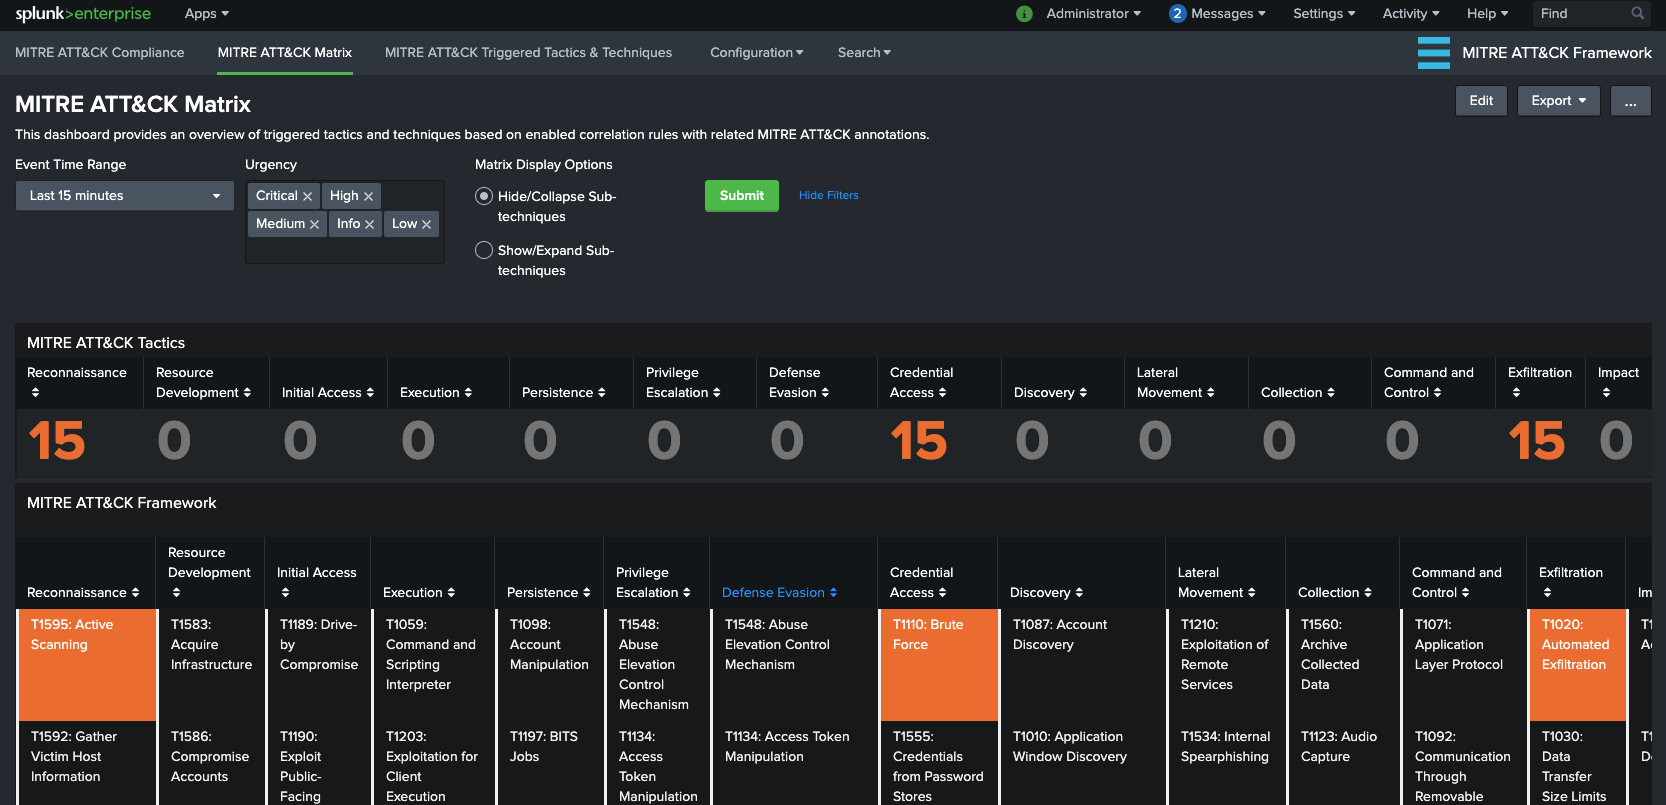The width and height of the screenshot is (1666, 805).
Task: Open the Administrator account dropdown
Action: pyautogui.click(x=1093, y=14)
